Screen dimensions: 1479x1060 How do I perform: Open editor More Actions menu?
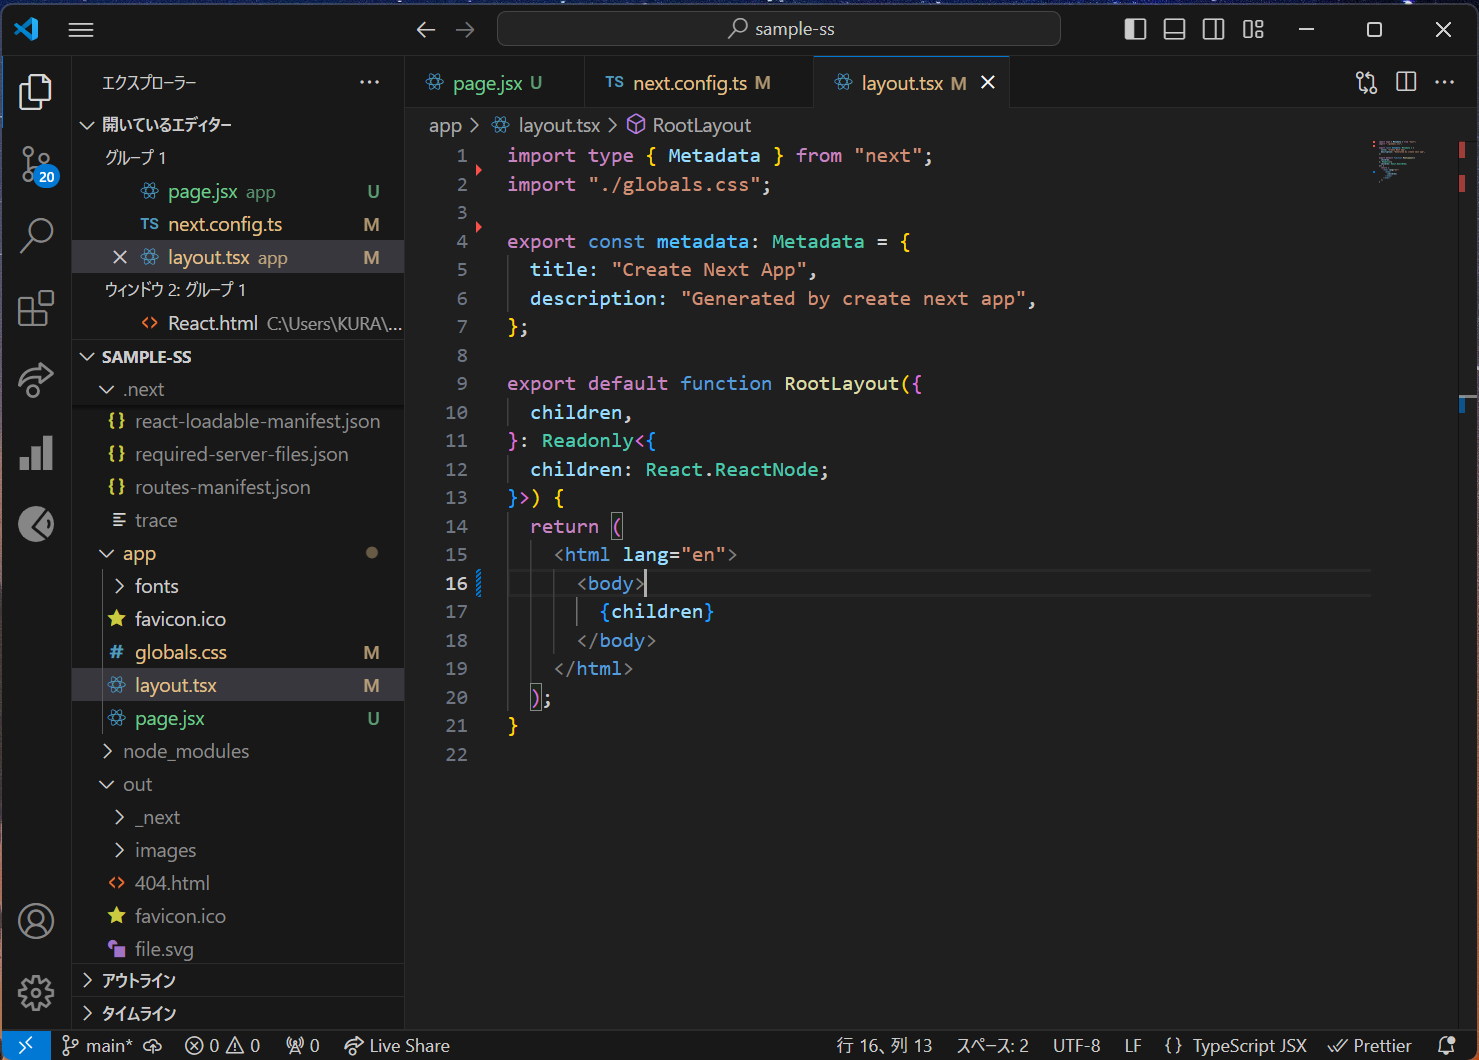[x=1445, y=82]
